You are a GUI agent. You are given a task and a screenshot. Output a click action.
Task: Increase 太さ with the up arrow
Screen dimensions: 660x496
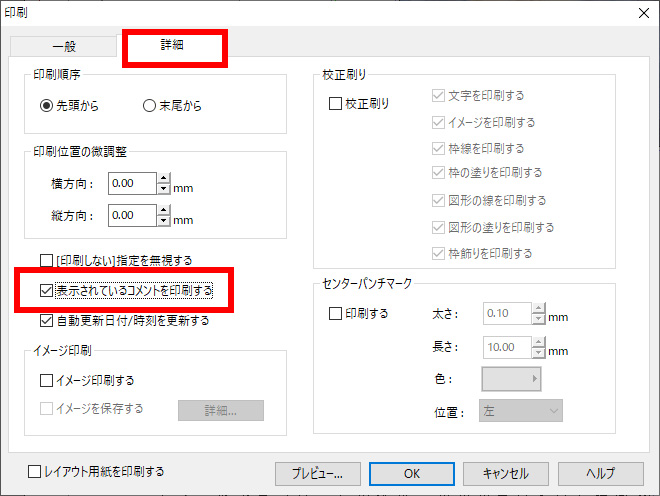pyautogui.click(x=539, y=308)
